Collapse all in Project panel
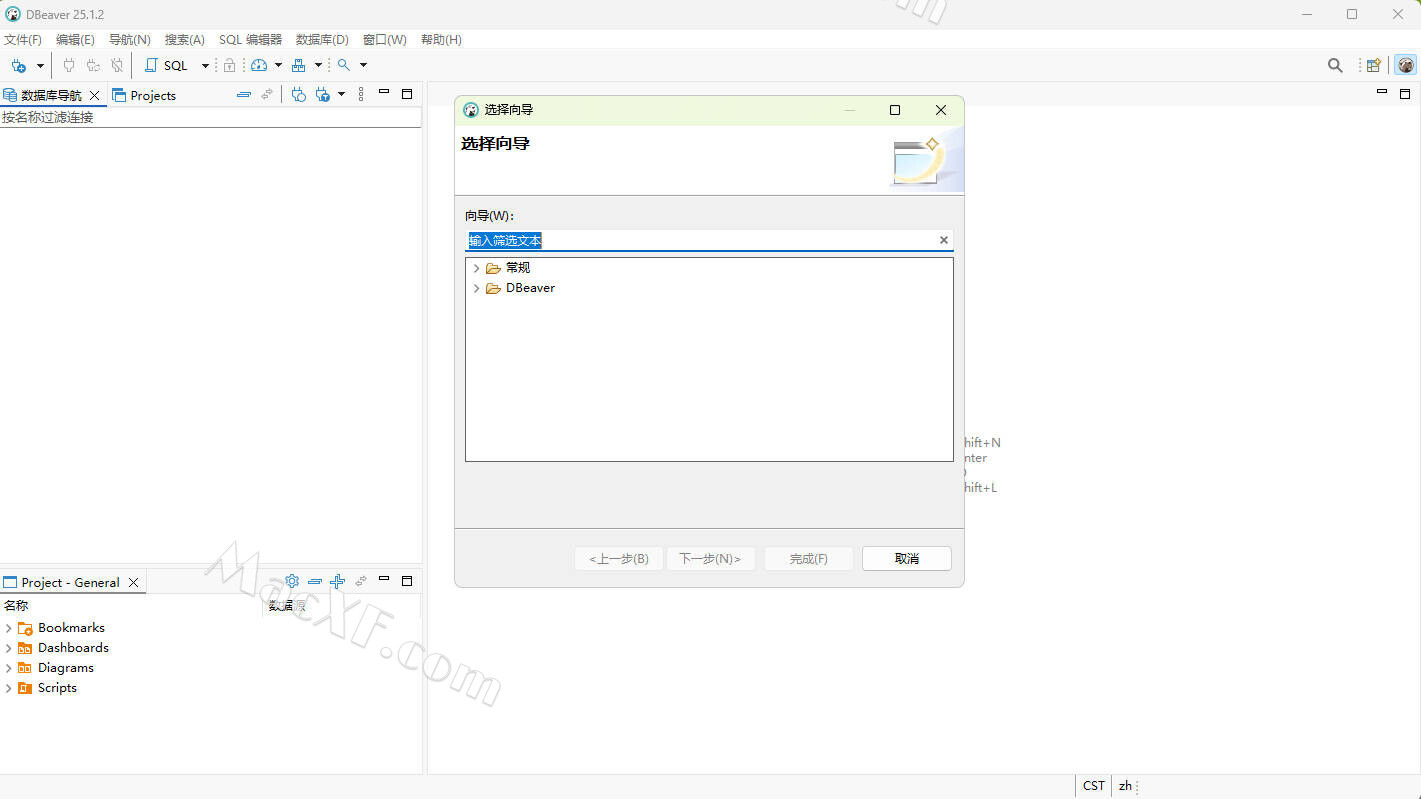This screenshot has width=1421, height=799. coord(315,580)
